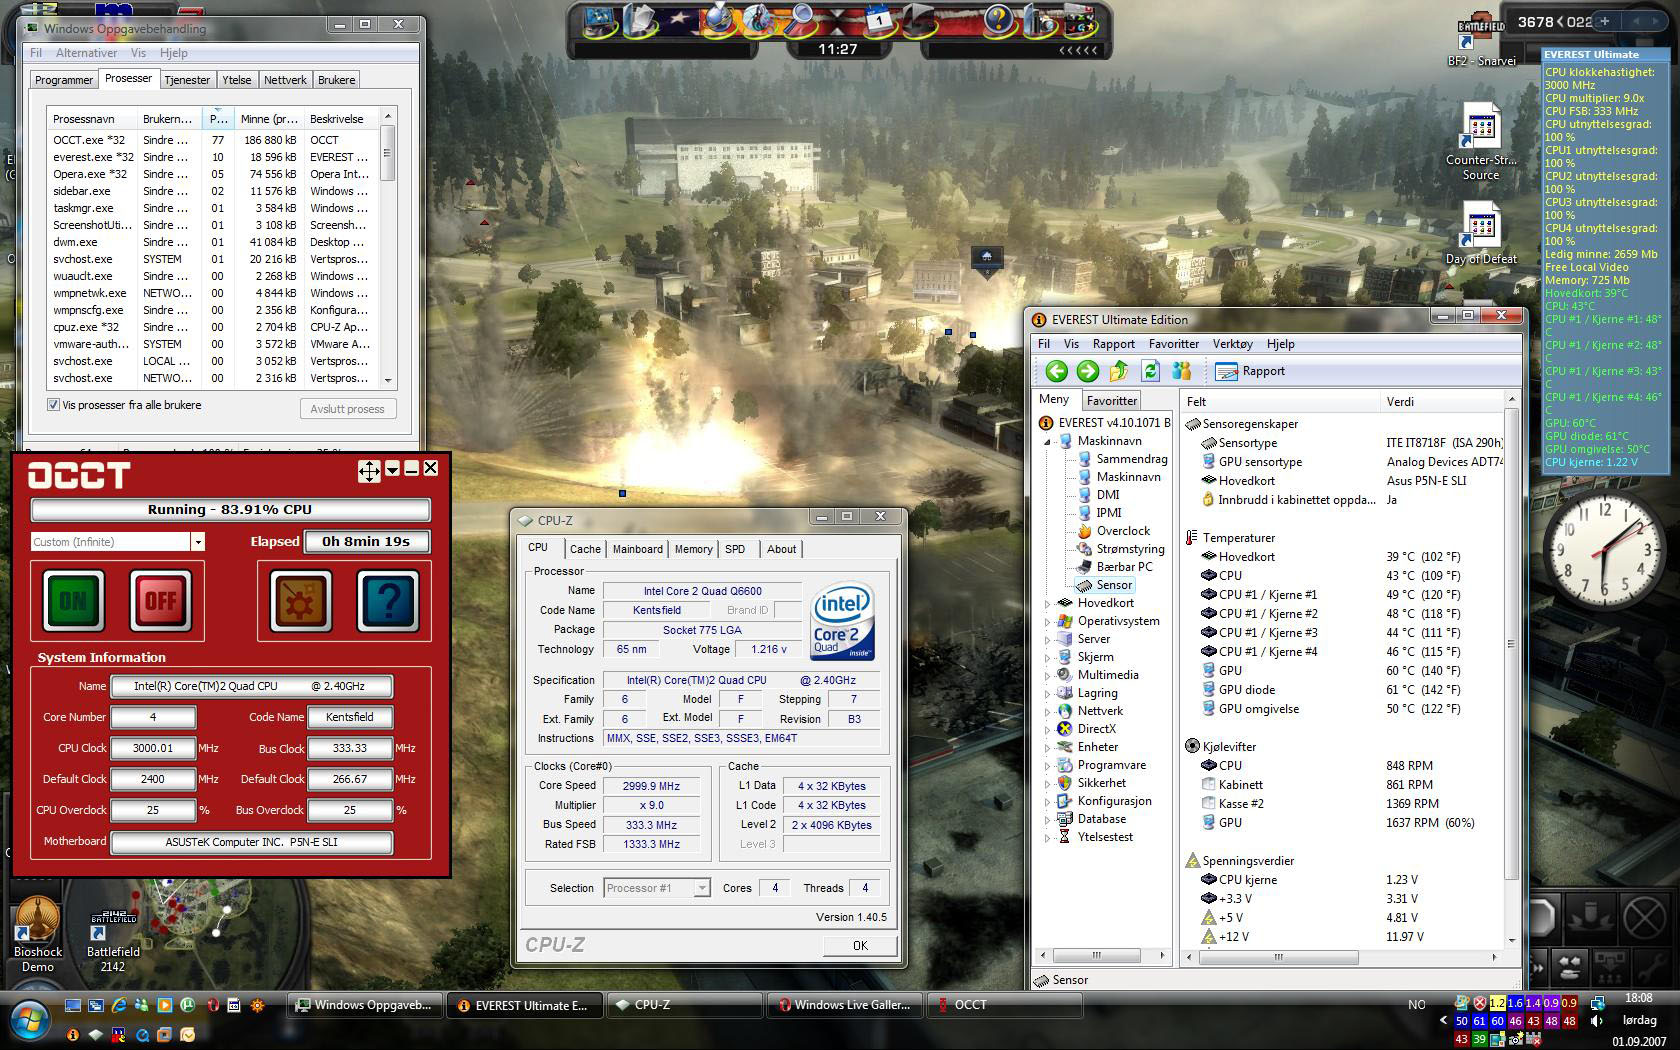Open Bioshock Demo desktop icon

tap(38, 935)
